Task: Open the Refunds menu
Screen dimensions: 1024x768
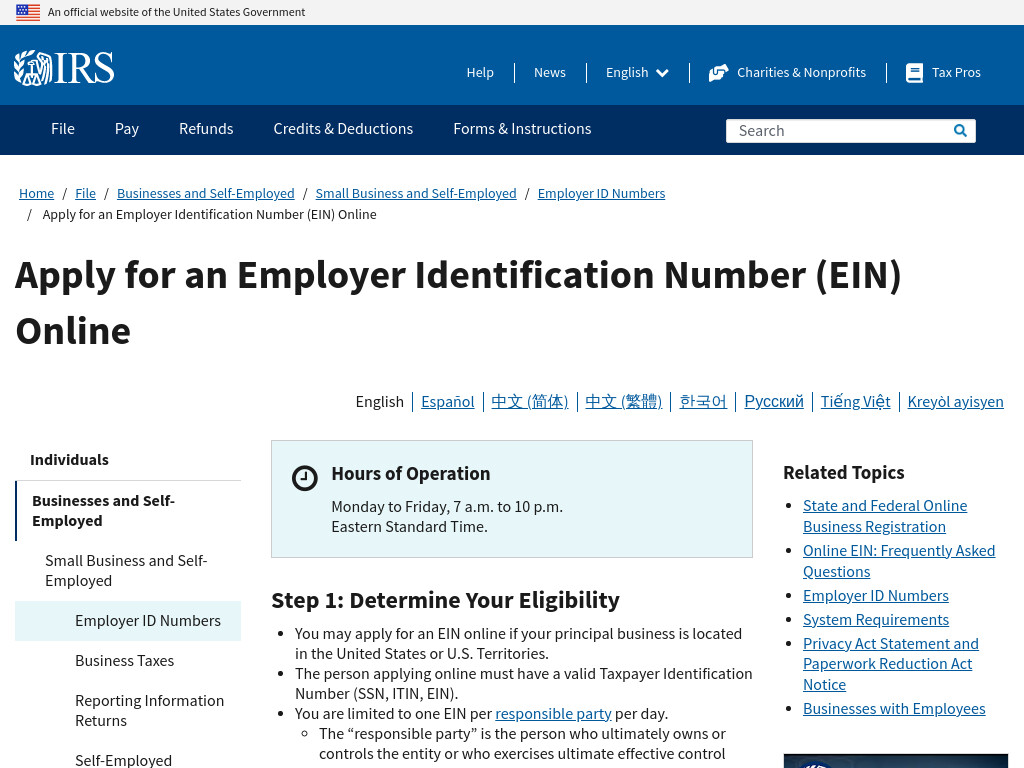Action: pos(206,129)
